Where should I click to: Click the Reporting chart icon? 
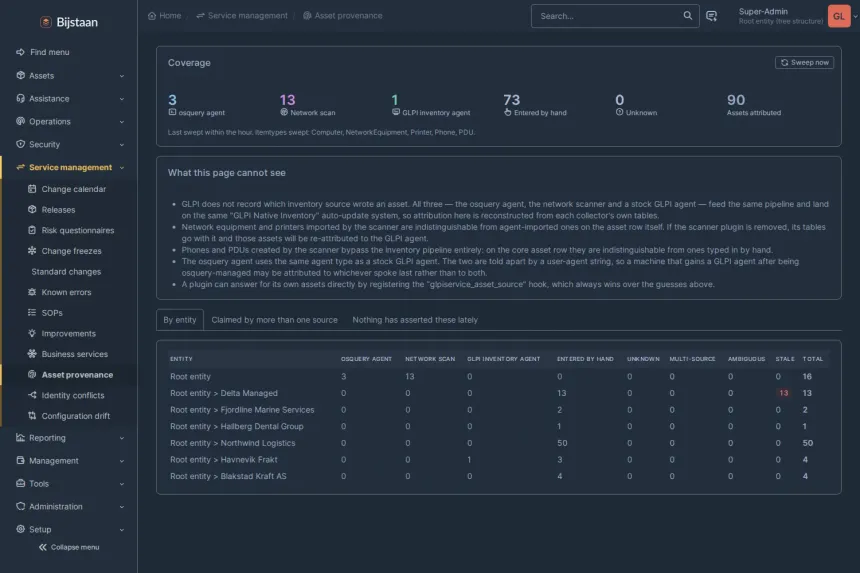(x=21, y=438)
